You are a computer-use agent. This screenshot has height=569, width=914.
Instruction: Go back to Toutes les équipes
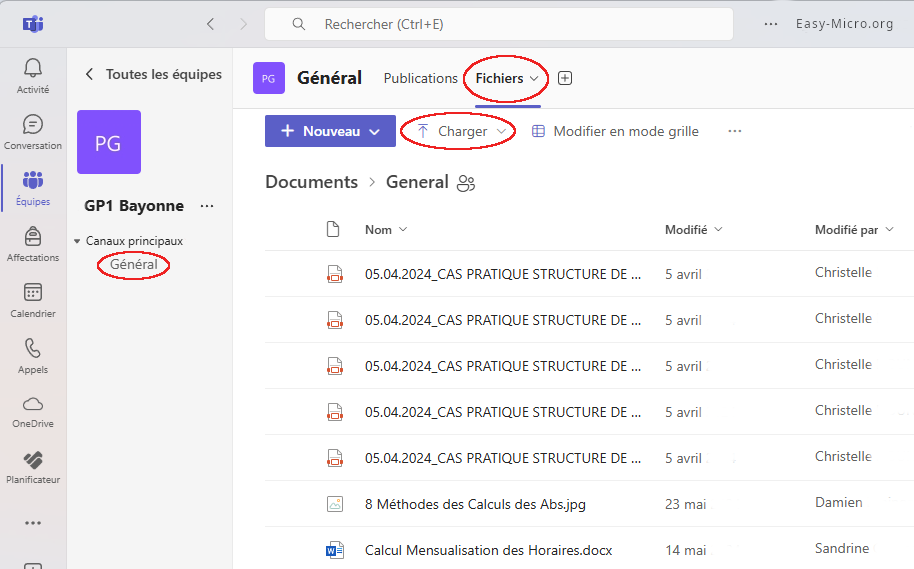pyautogui.click(x=153, y=74)
